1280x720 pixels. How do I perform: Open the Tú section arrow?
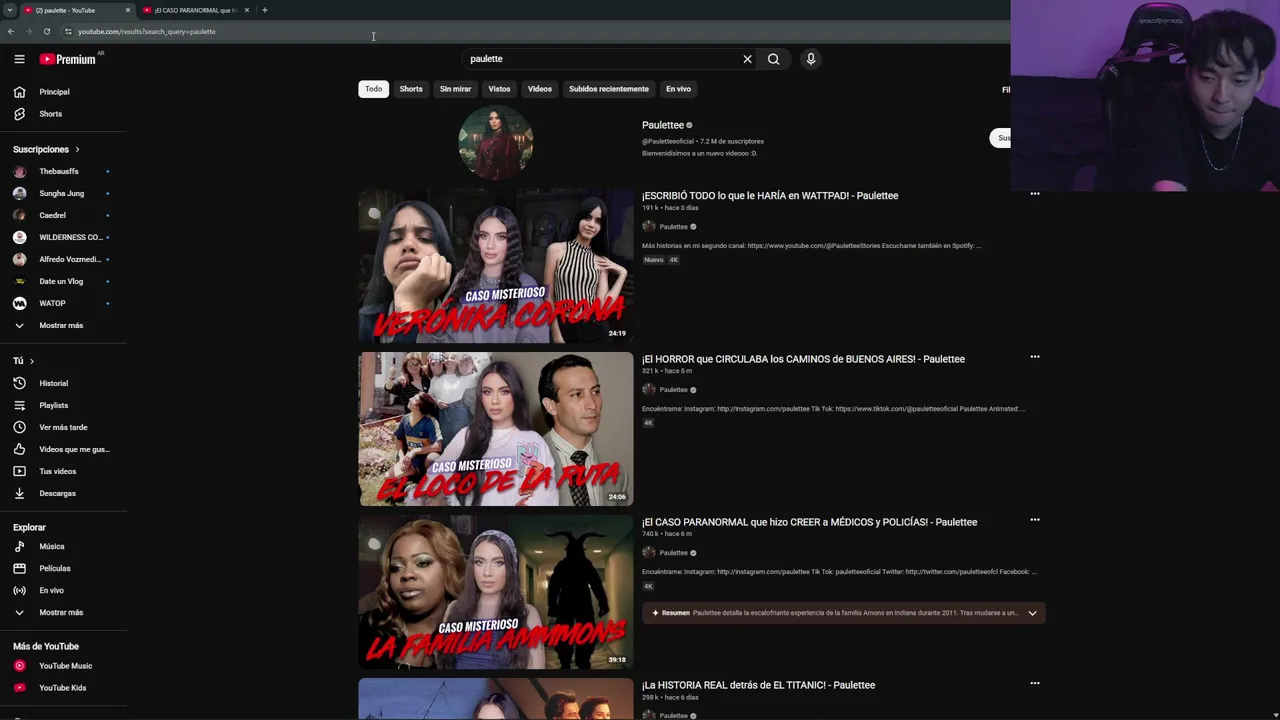coord(31,361)
